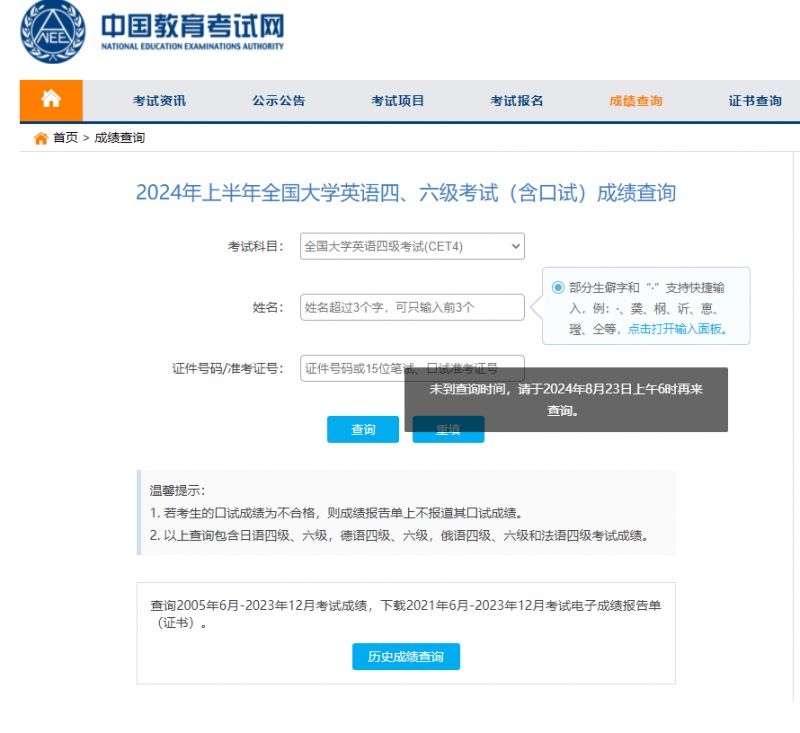Viewport: 800px width, 733px height.
Task: Go to the 考试项目 navigation item
Action: click(x=397, y=100)
